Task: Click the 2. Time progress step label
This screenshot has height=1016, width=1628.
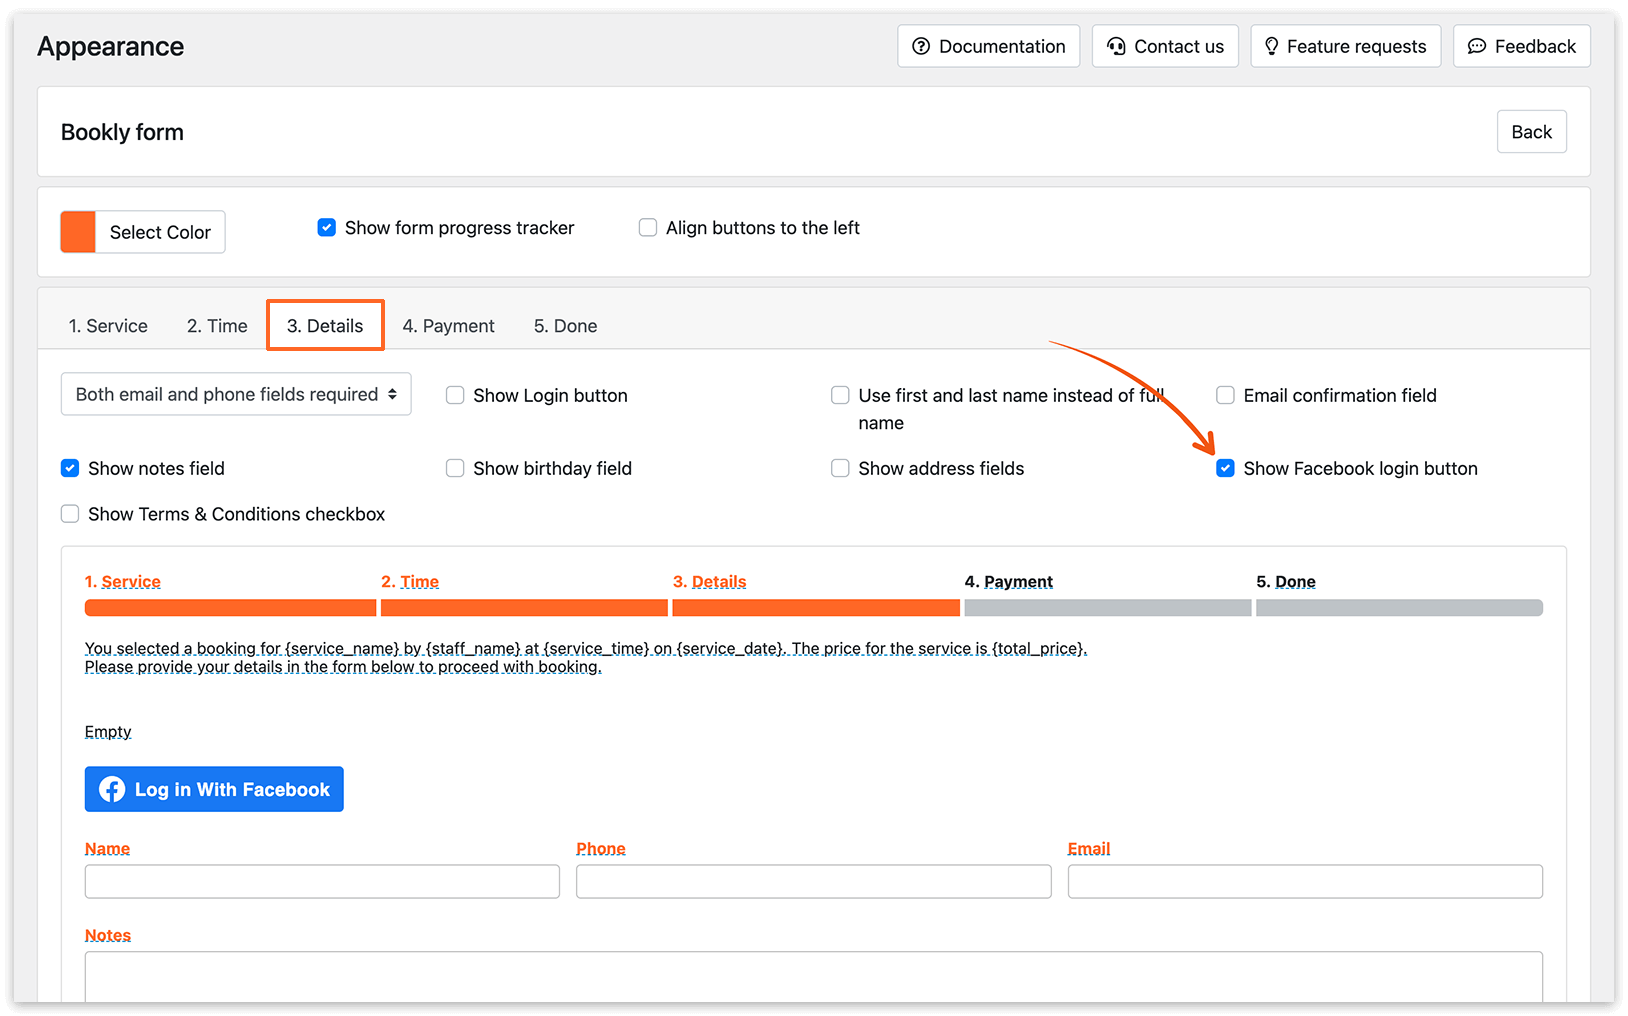Action: (410, 582)
